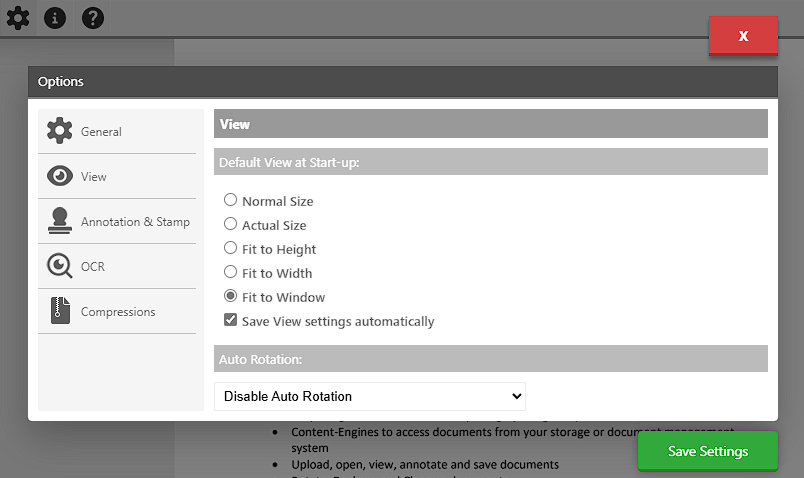
Task: Click the settings gear icon in top toolbar
Action: [x=18, y=17]
